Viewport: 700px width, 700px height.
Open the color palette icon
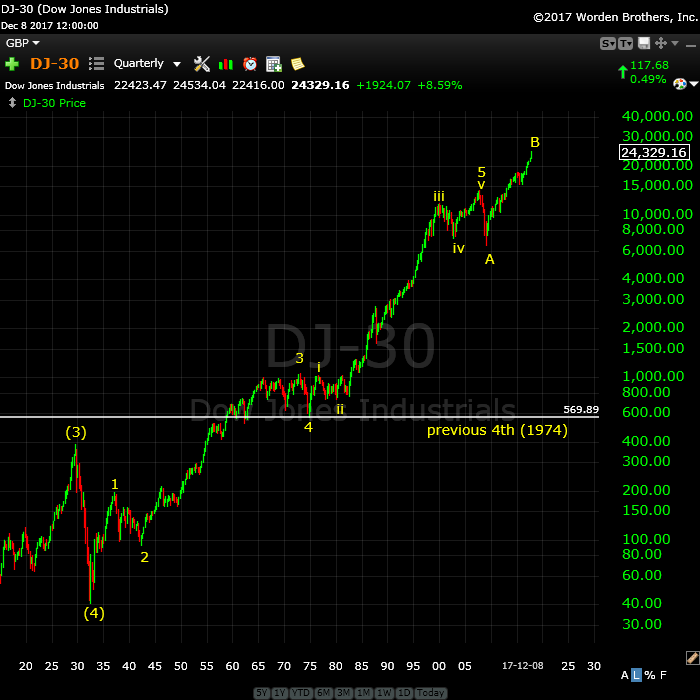tap(680, 83)
